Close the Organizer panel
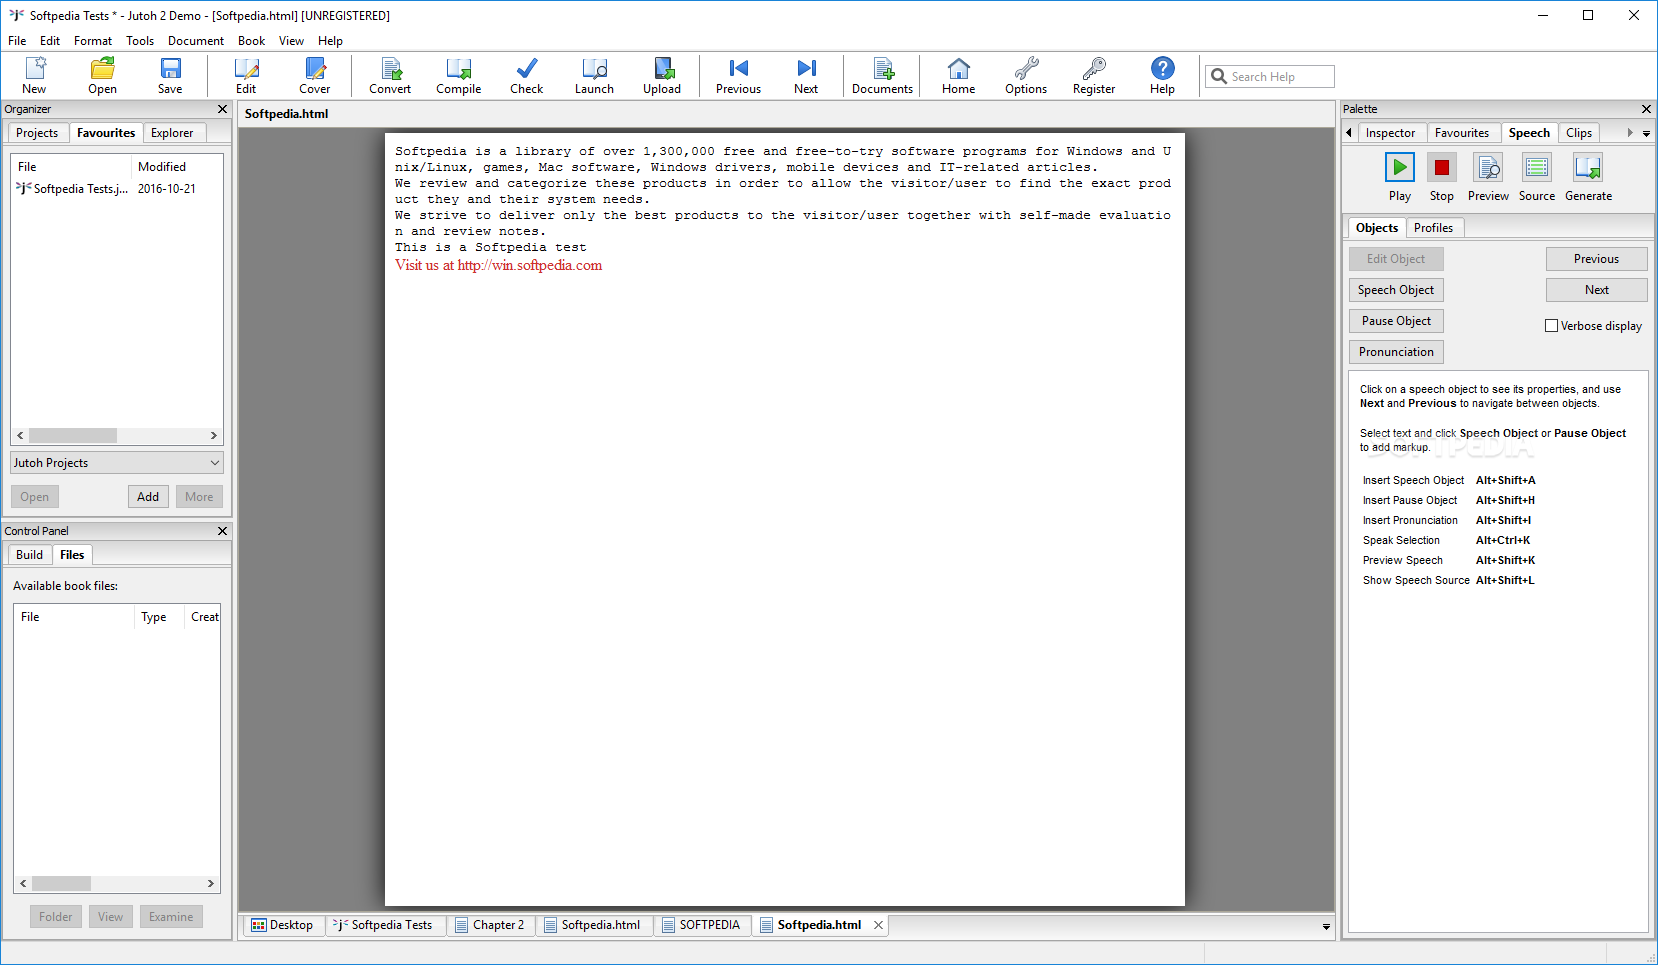The image size is (1658, 965). coord(223,109)
